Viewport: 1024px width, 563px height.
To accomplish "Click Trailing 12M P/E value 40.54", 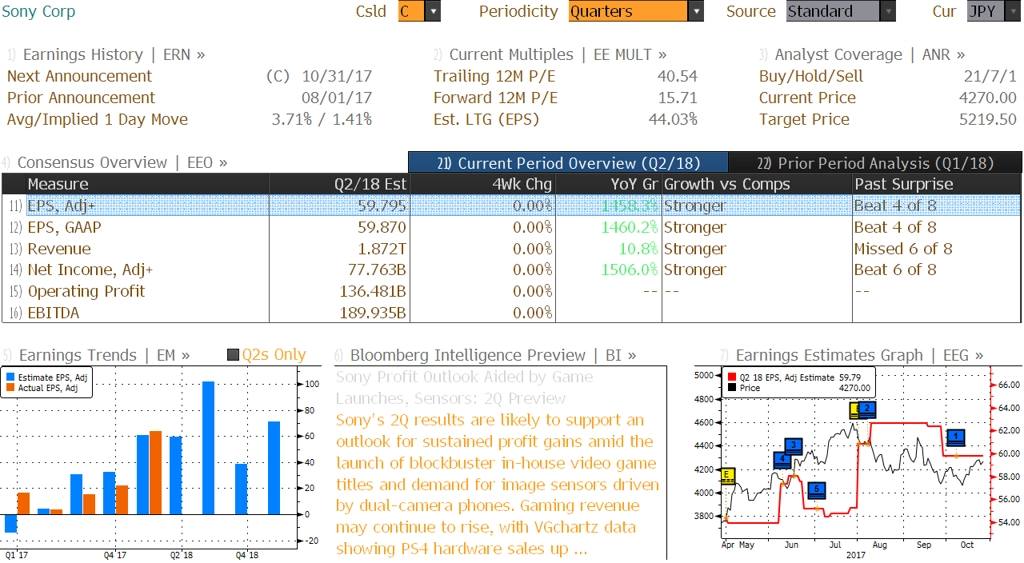I will click(677, 76).
